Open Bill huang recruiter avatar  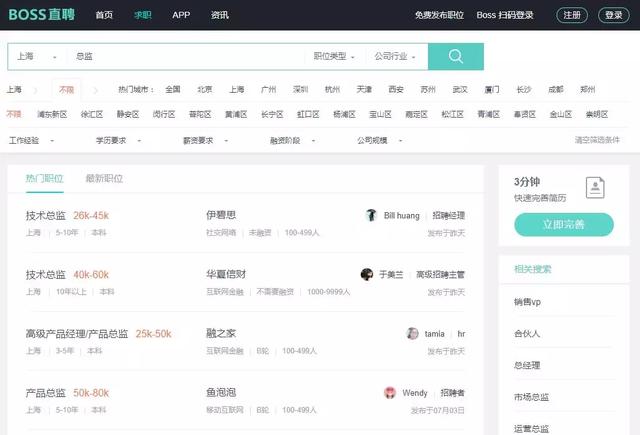click(x=371, y=215)
